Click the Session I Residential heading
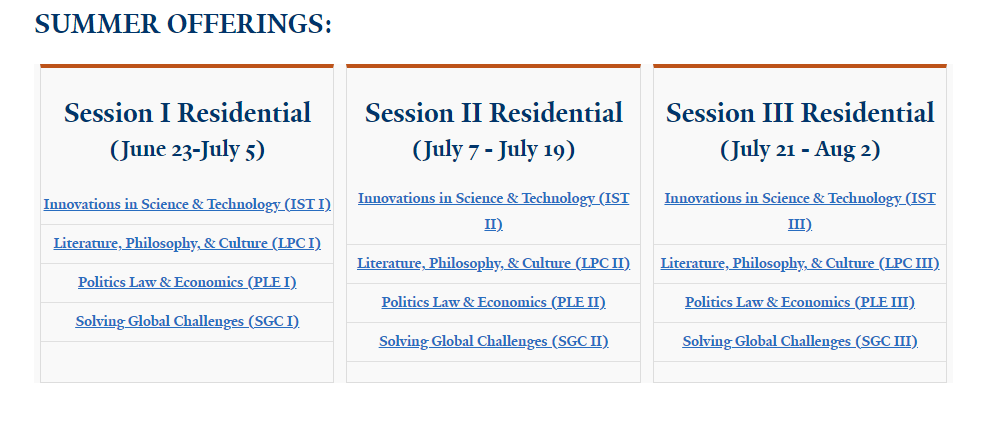987x422 pixels. point(187,113)
